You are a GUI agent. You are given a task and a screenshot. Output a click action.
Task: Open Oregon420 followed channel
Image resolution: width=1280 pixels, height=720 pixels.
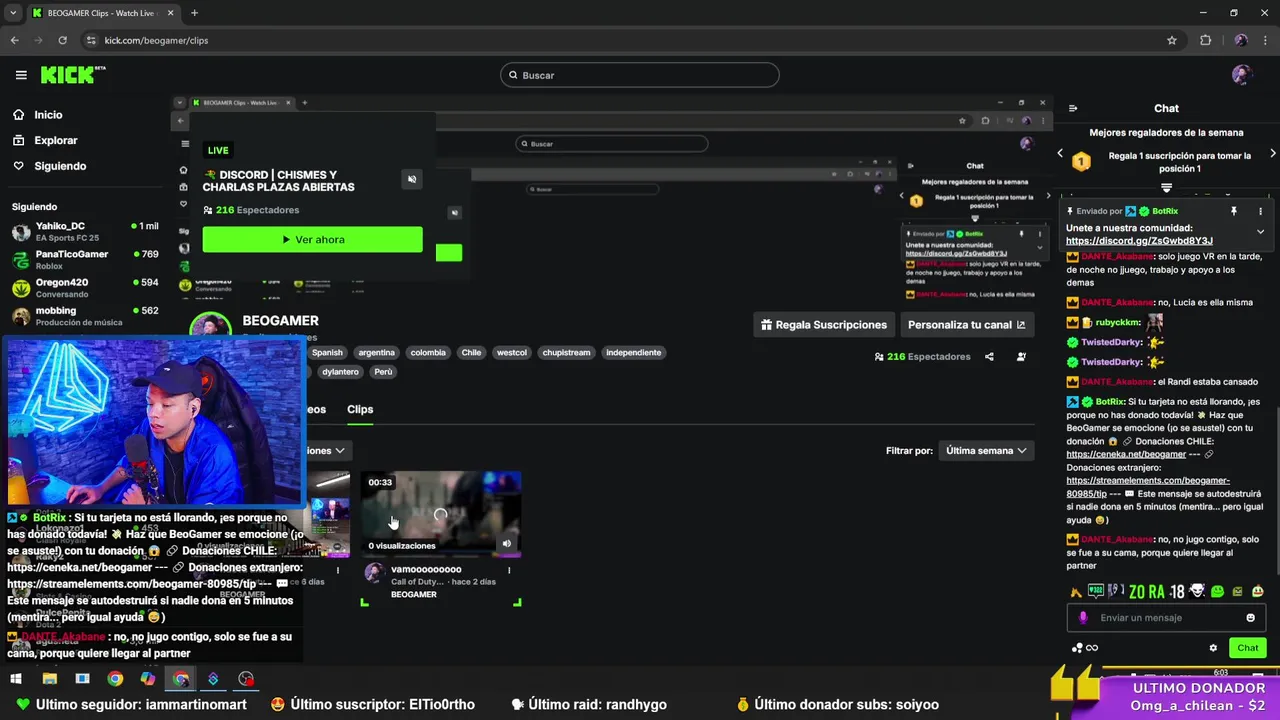tap(85, 288)
